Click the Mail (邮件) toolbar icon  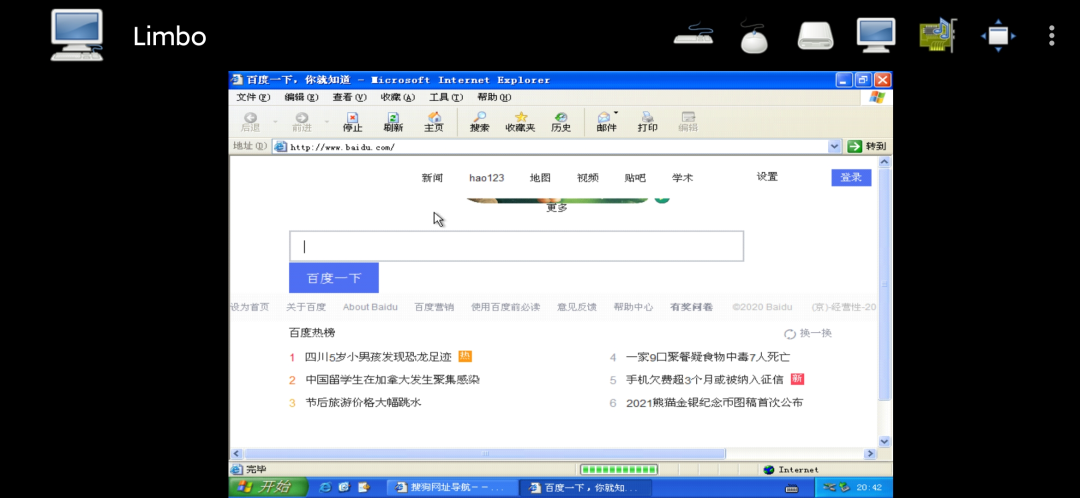tap(605, 122)
